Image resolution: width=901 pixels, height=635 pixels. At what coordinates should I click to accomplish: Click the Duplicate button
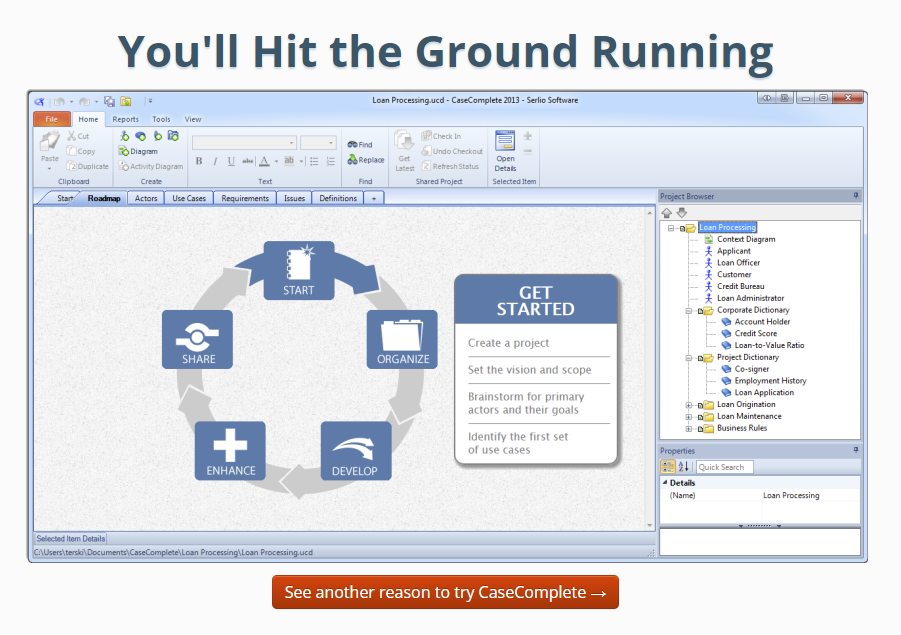(87, 166)
